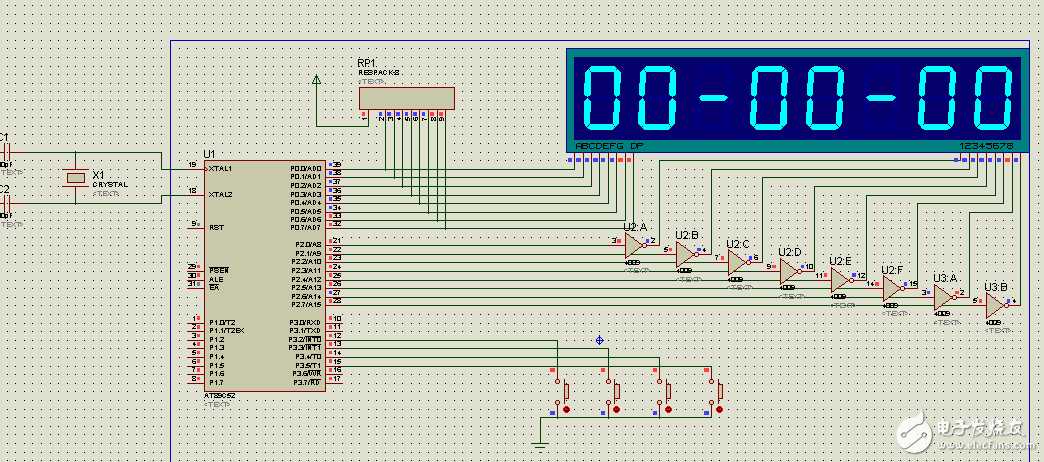The image size is (1044, 462).
Task: Click the U2:A inverter gate
Action: 635,247
